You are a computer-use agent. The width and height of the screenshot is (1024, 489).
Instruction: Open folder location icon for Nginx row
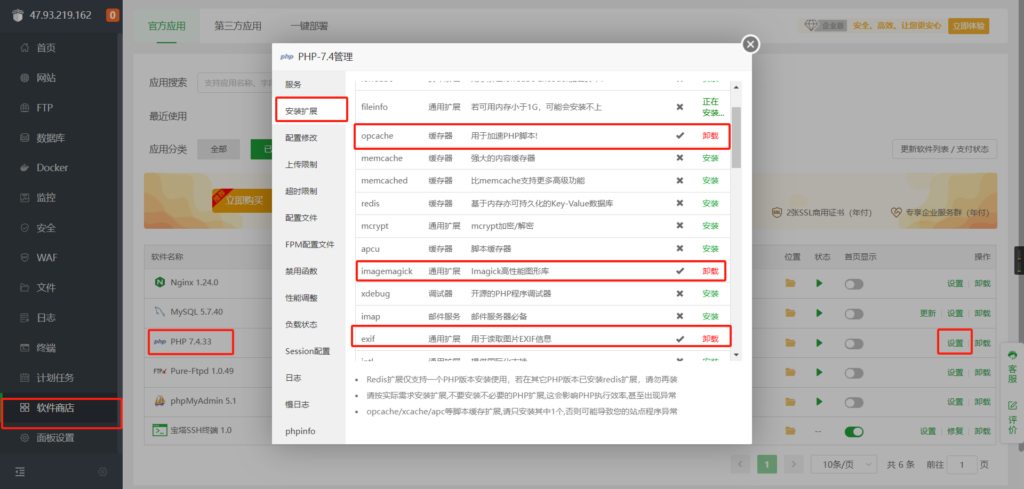791,284
